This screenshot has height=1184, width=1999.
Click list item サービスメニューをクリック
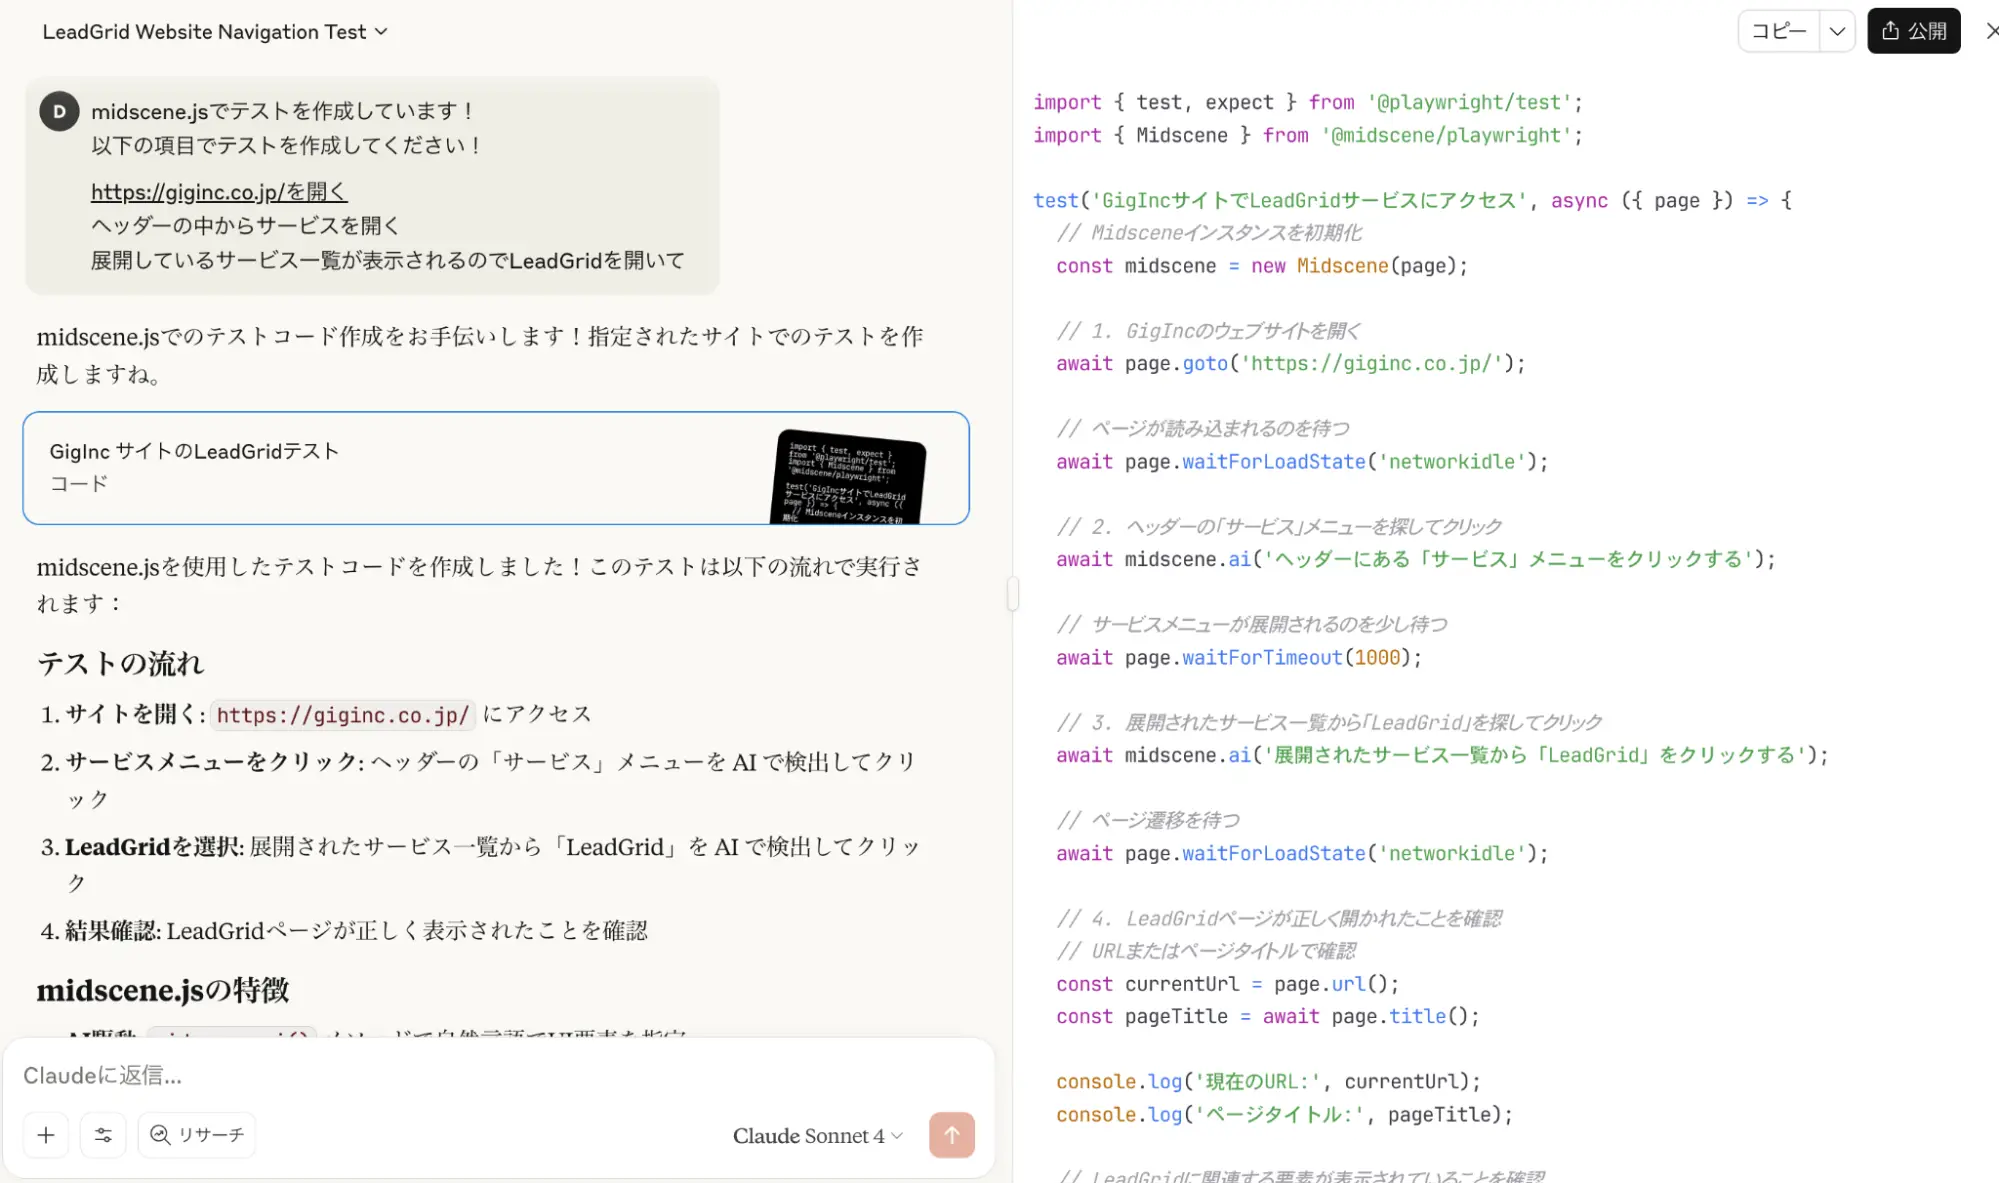click(x=479, y=780)
